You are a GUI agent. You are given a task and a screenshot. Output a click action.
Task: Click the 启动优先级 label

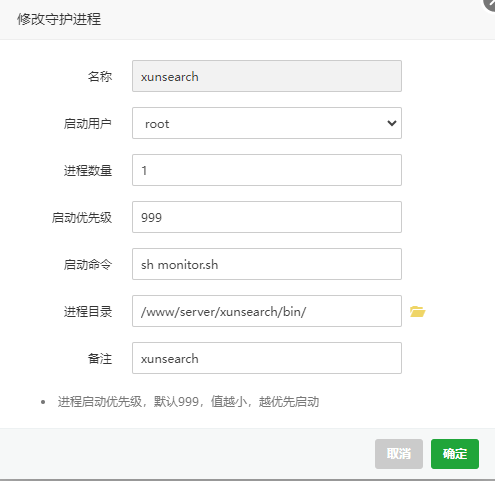[82, 217]
